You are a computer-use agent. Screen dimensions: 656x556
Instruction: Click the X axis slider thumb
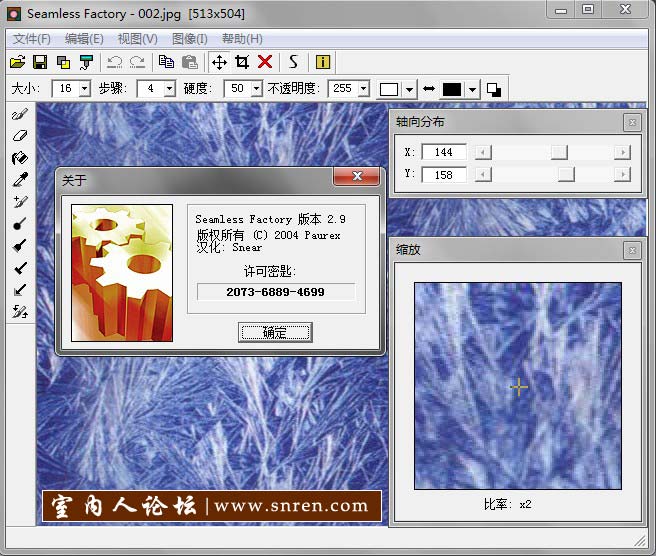point(559,152)
